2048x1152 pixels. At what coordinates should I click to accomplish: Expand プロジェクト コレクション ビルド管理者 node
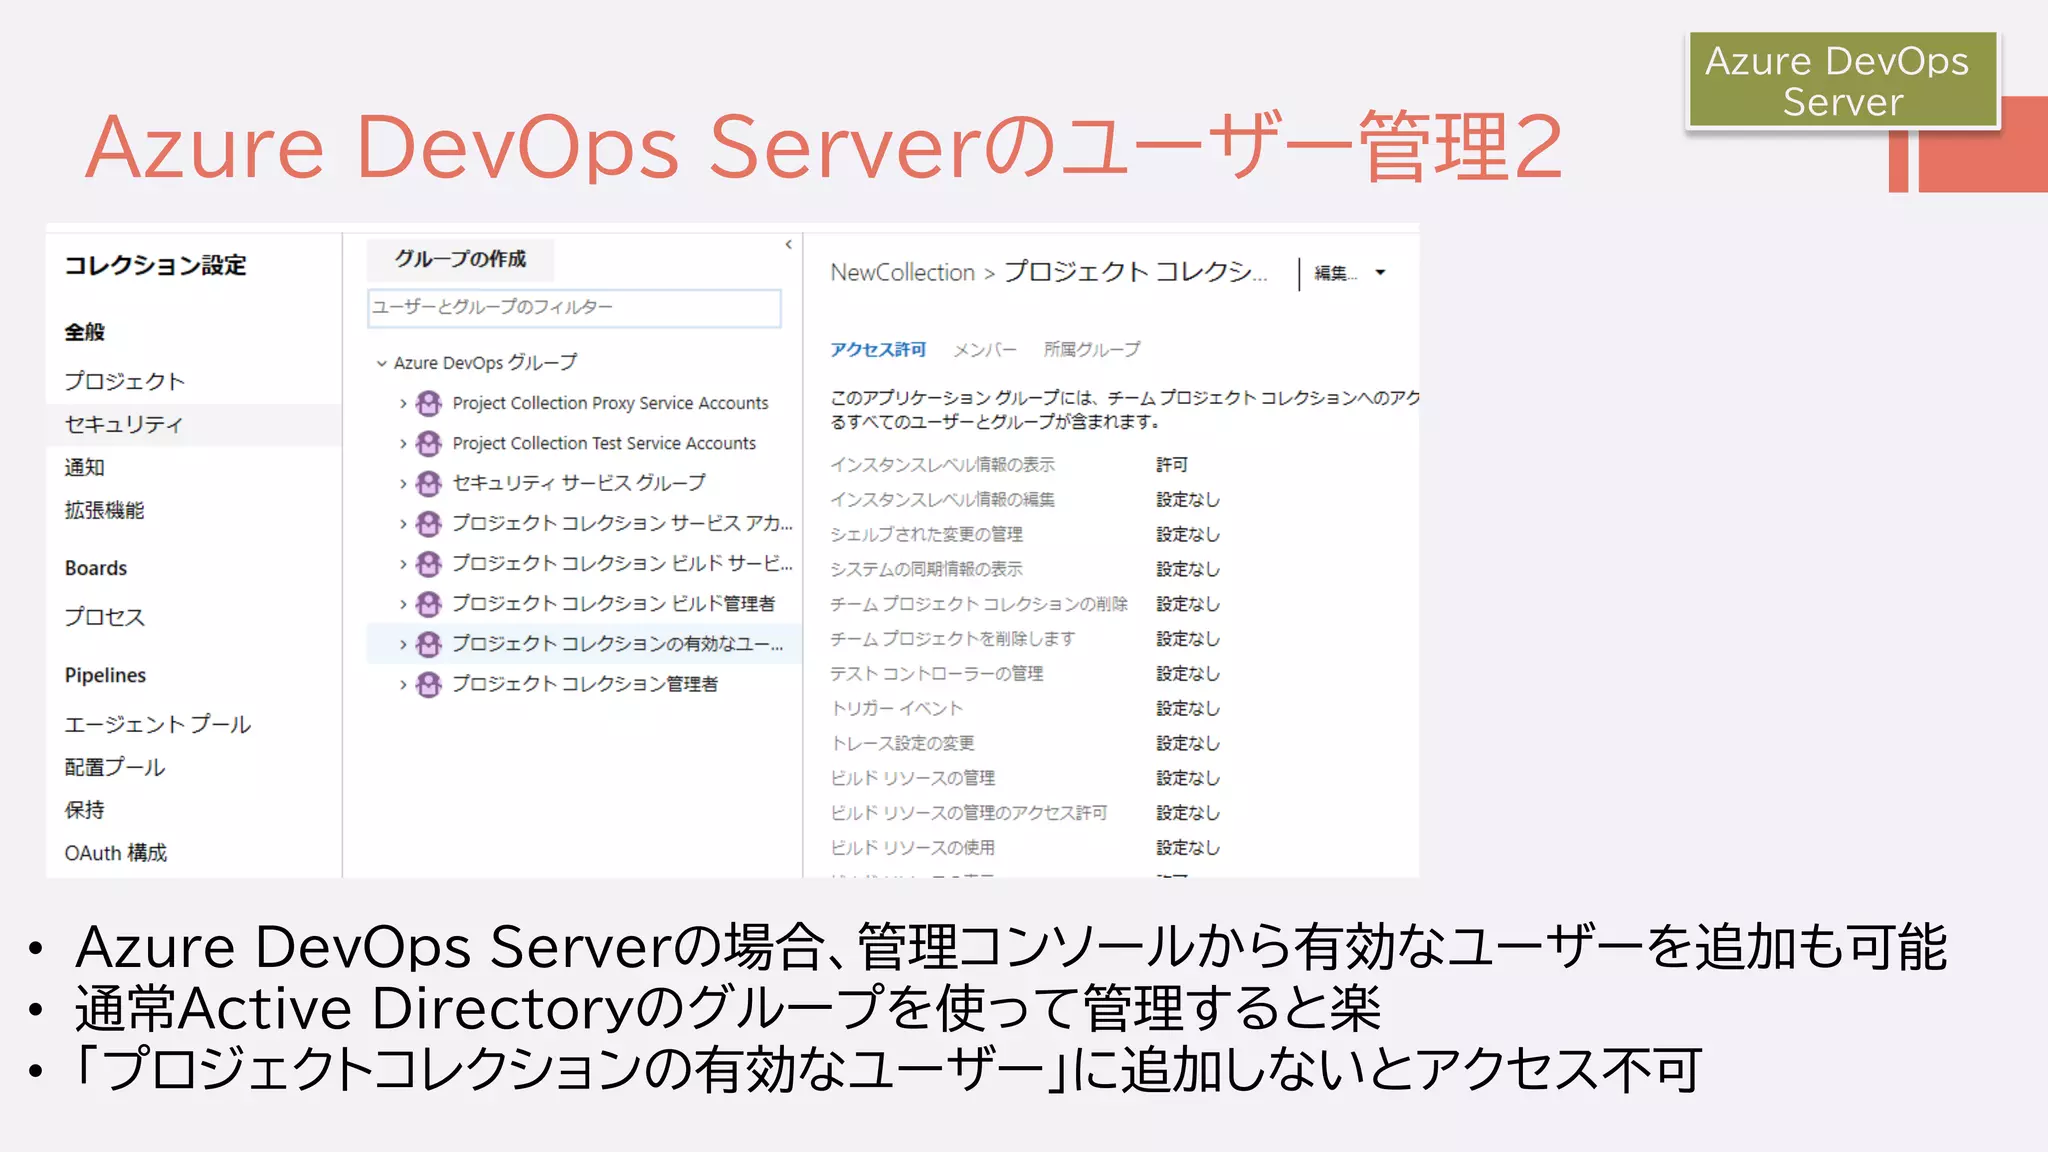403,604
